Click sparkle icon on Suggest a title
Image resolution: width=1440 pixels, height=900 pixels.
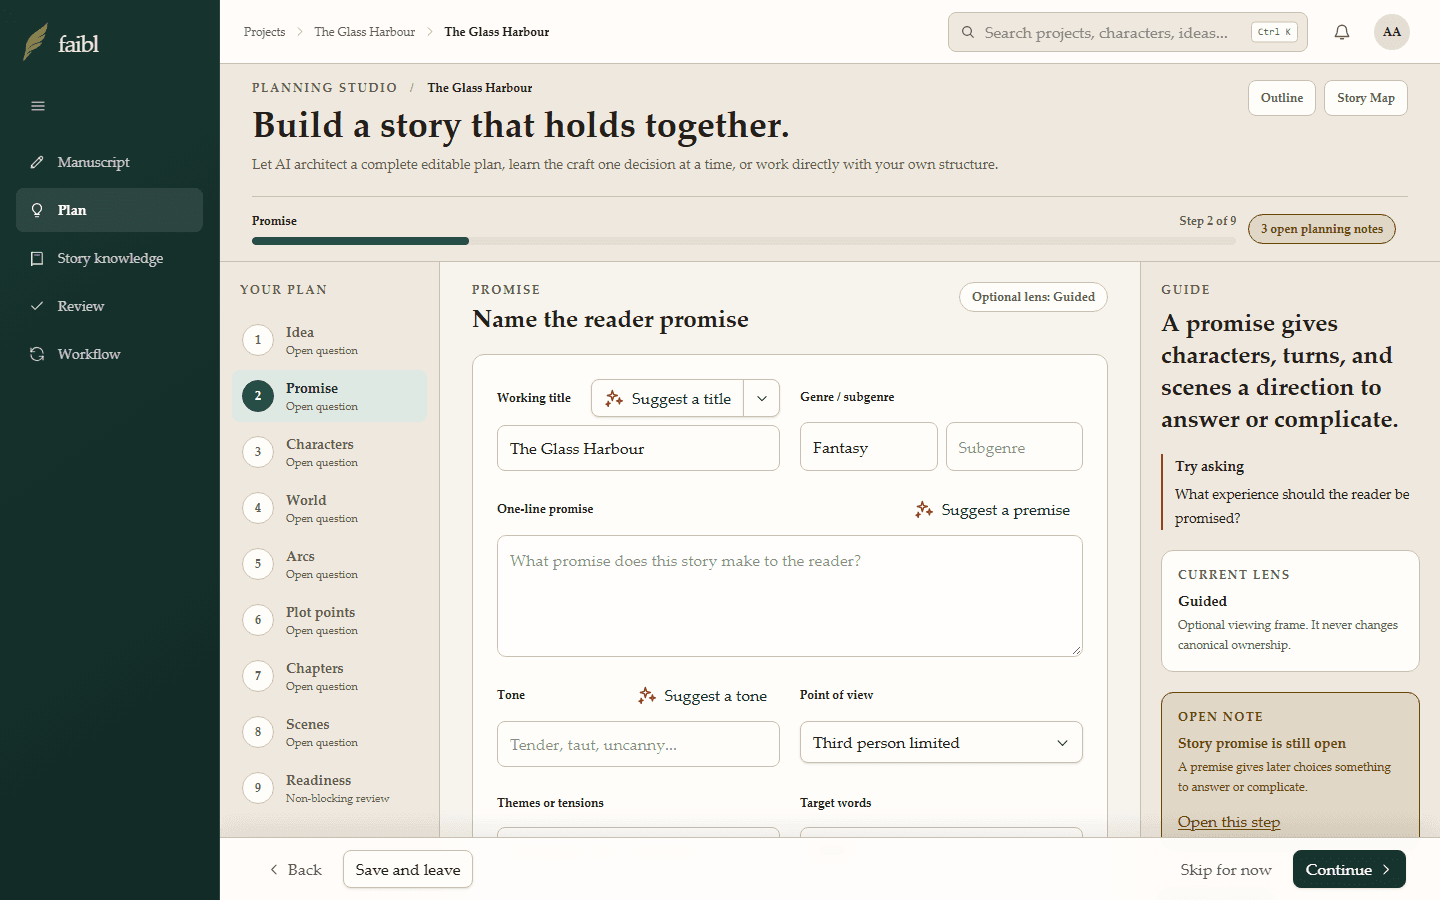click(x=614, y=398)
